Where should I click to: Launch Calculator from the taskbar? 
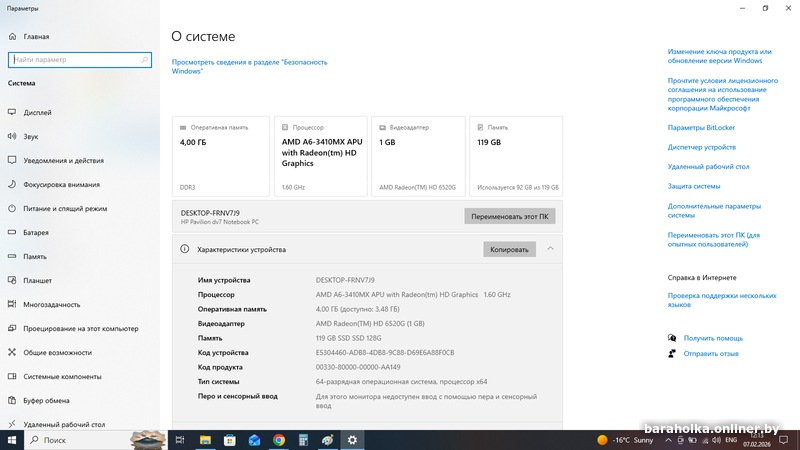click(x=303, y=440)
